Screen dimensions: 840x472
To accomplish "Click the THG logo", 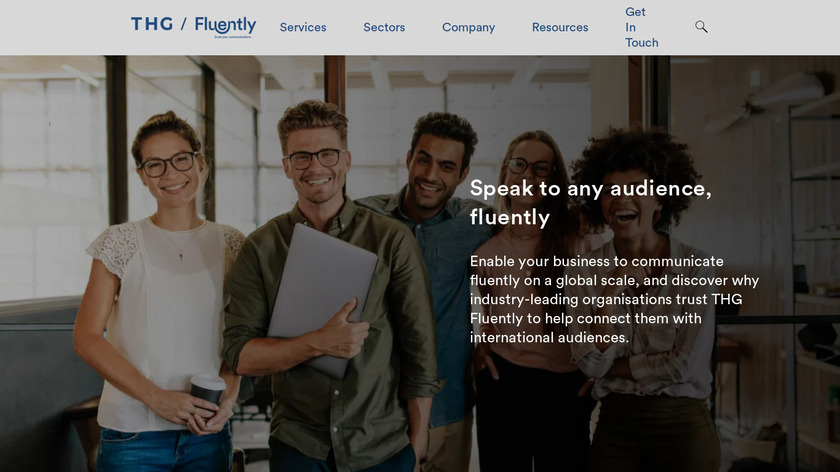I will coord(152,24).
